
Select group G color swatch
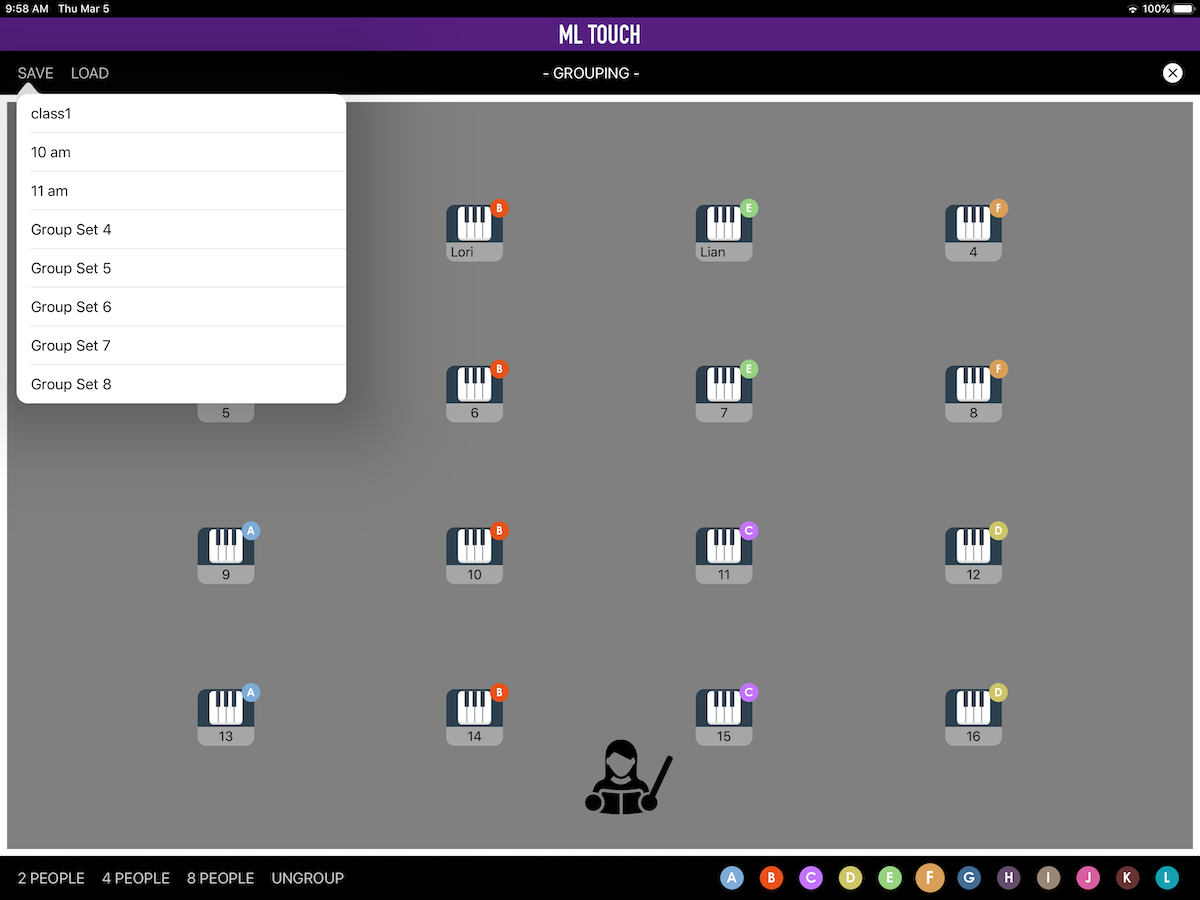click(x=969, y=878)
